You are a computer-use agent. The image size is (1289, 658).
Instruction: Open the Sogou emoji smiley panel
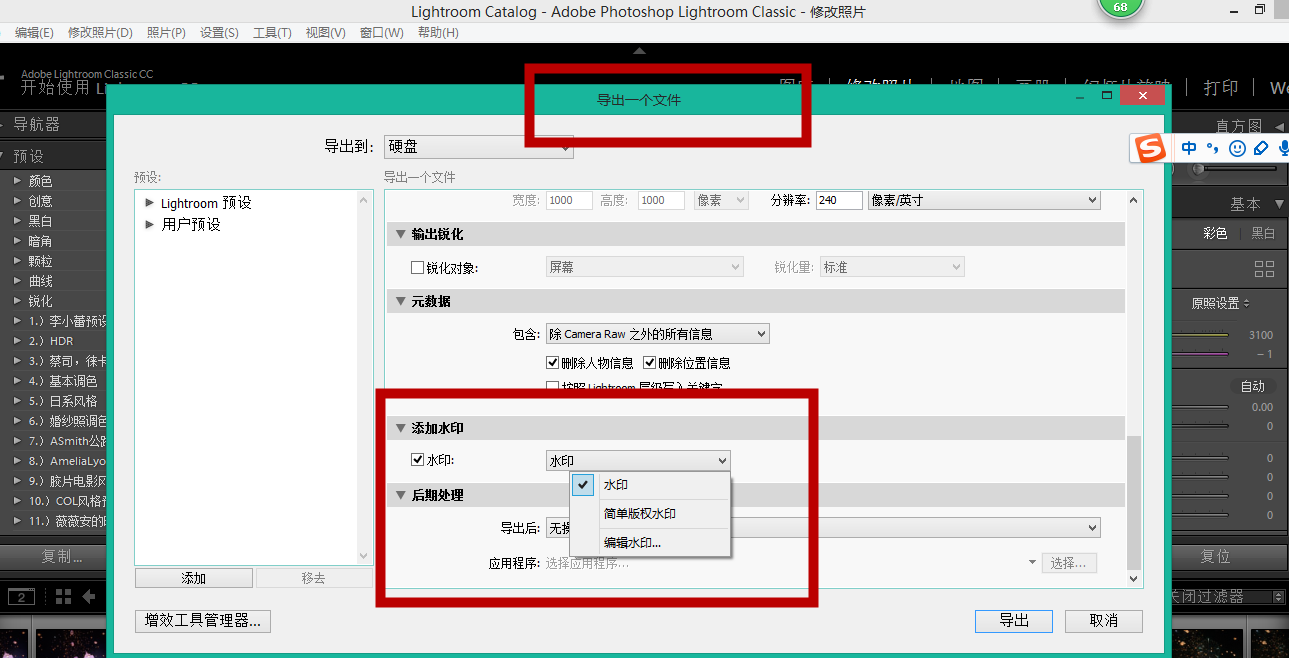1237,148
